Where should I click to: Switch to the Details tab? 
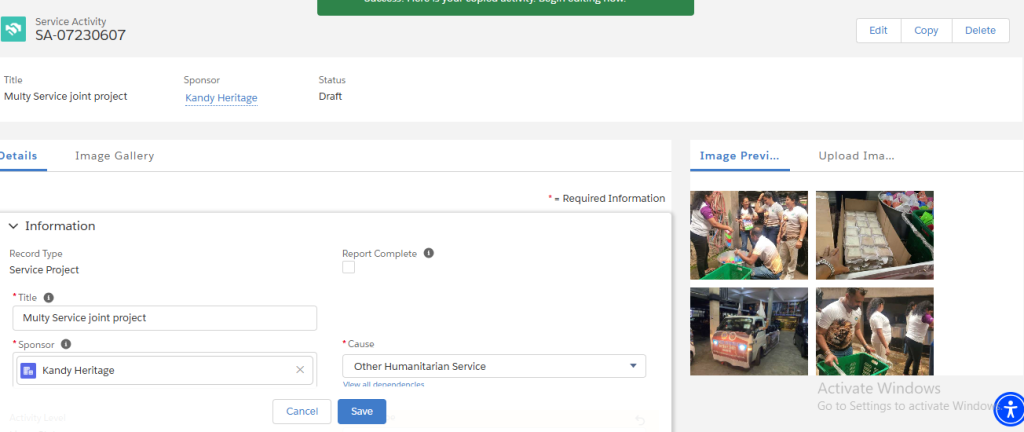[x=18, y=156]
